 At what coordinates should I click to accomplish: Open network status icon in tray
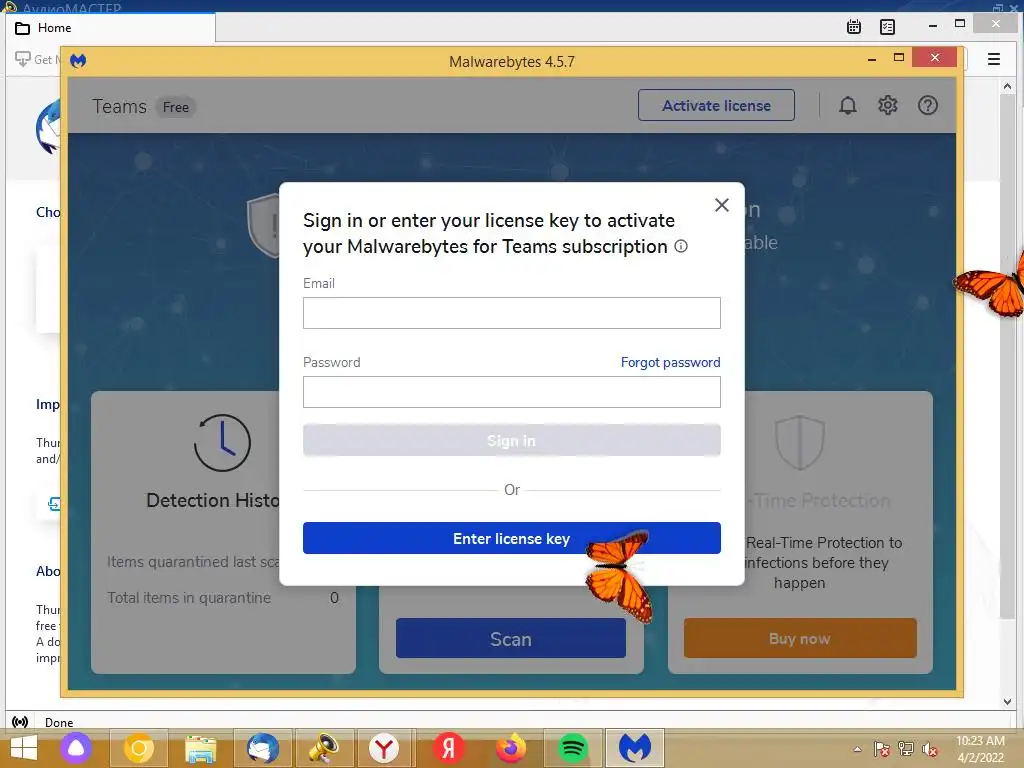click(x=906, y=749)
